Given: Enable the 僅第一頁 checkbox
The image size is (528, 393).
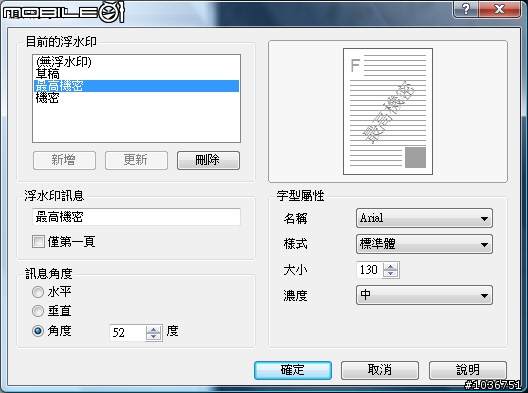Looking at the screenshot, I should point(38,241).
